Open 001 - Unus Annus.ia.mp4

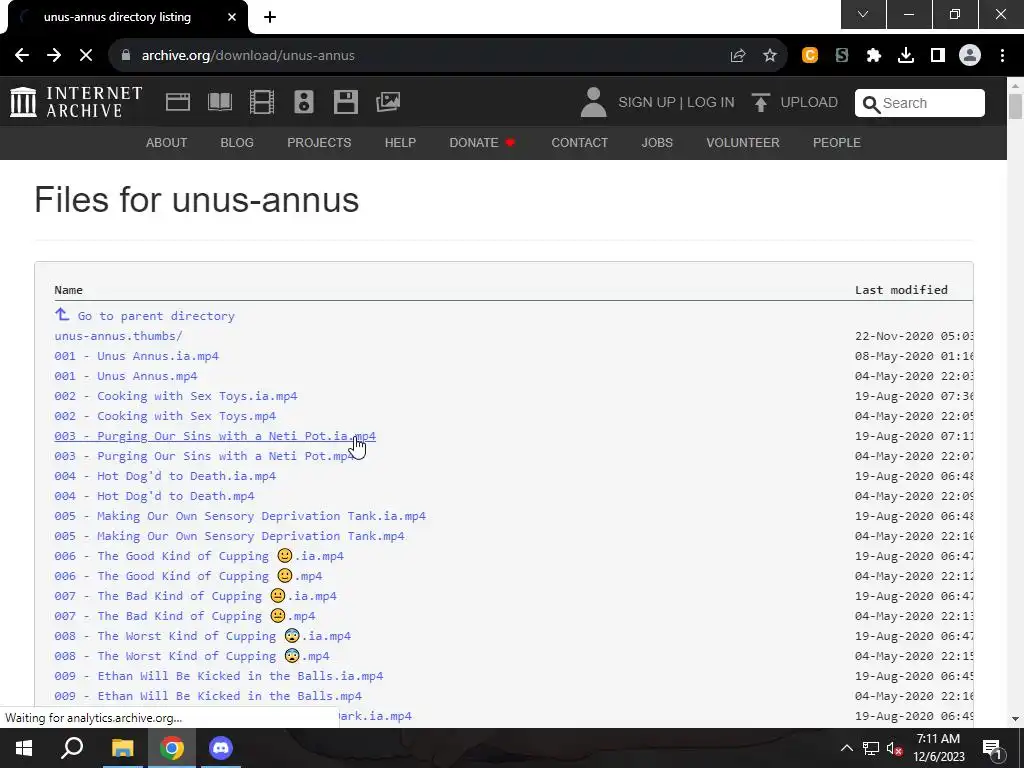[136, 356]
